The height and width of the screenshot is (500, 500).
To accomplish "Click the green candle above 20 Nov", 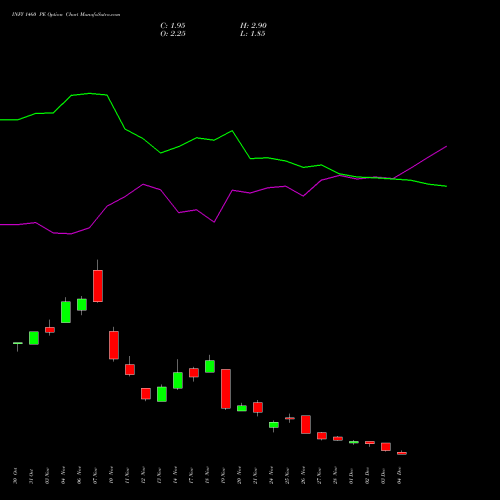I will [x=242, y=408].
